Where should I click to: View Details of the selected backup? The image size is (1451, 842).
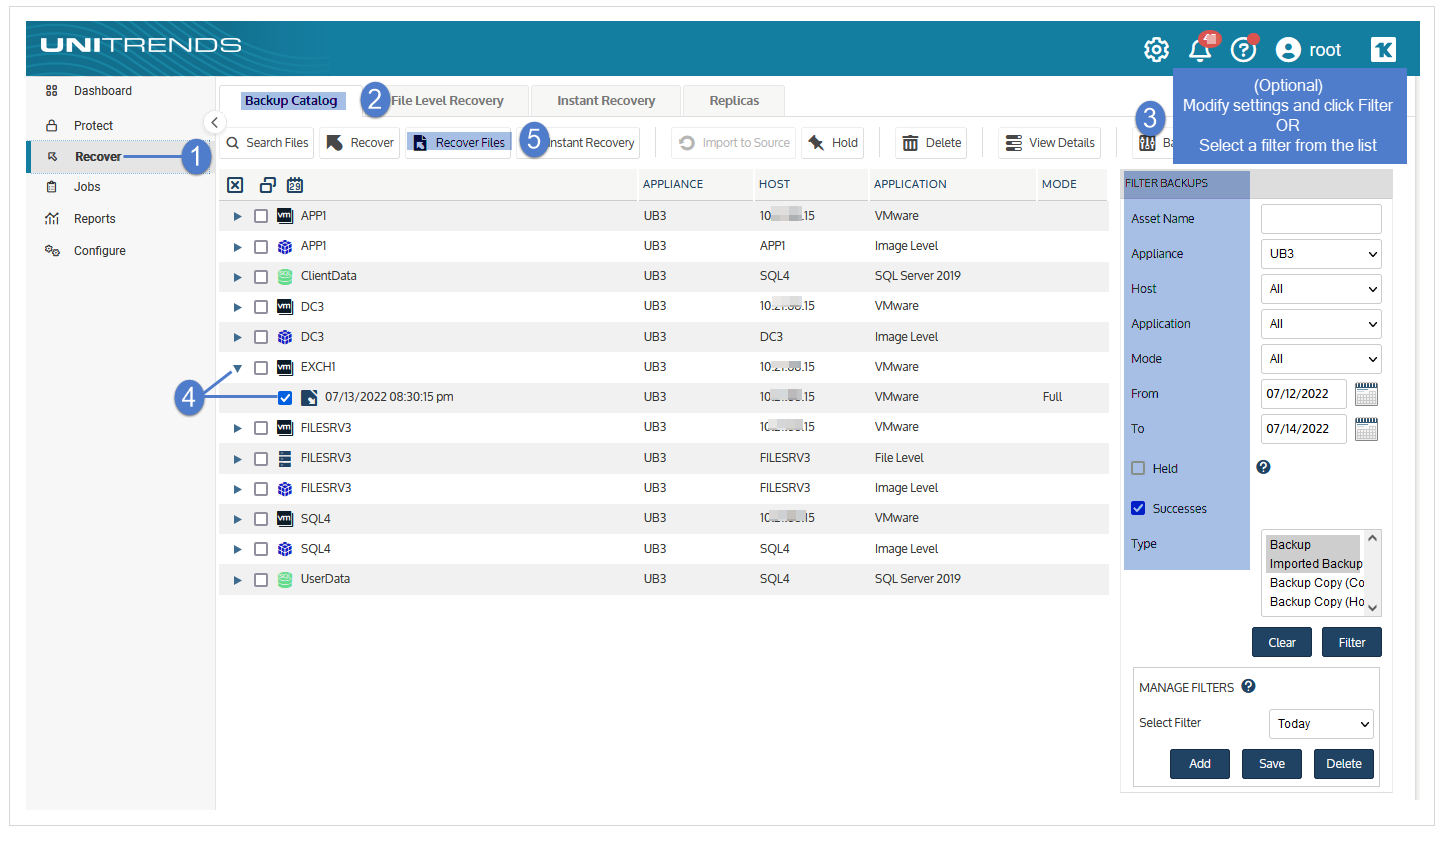tap(1049, 143)
